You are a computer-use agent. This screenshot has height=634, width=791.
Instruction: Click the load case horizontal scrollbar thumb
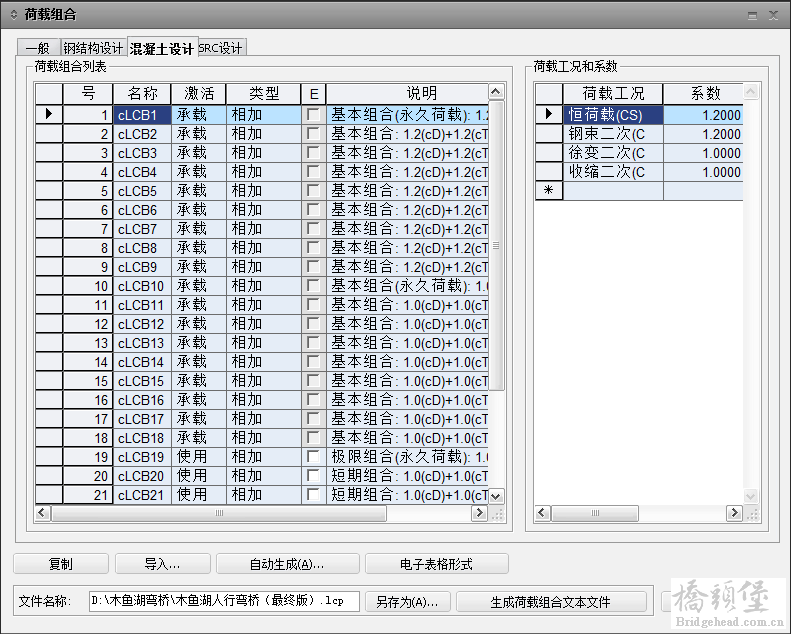click(595, 513)
